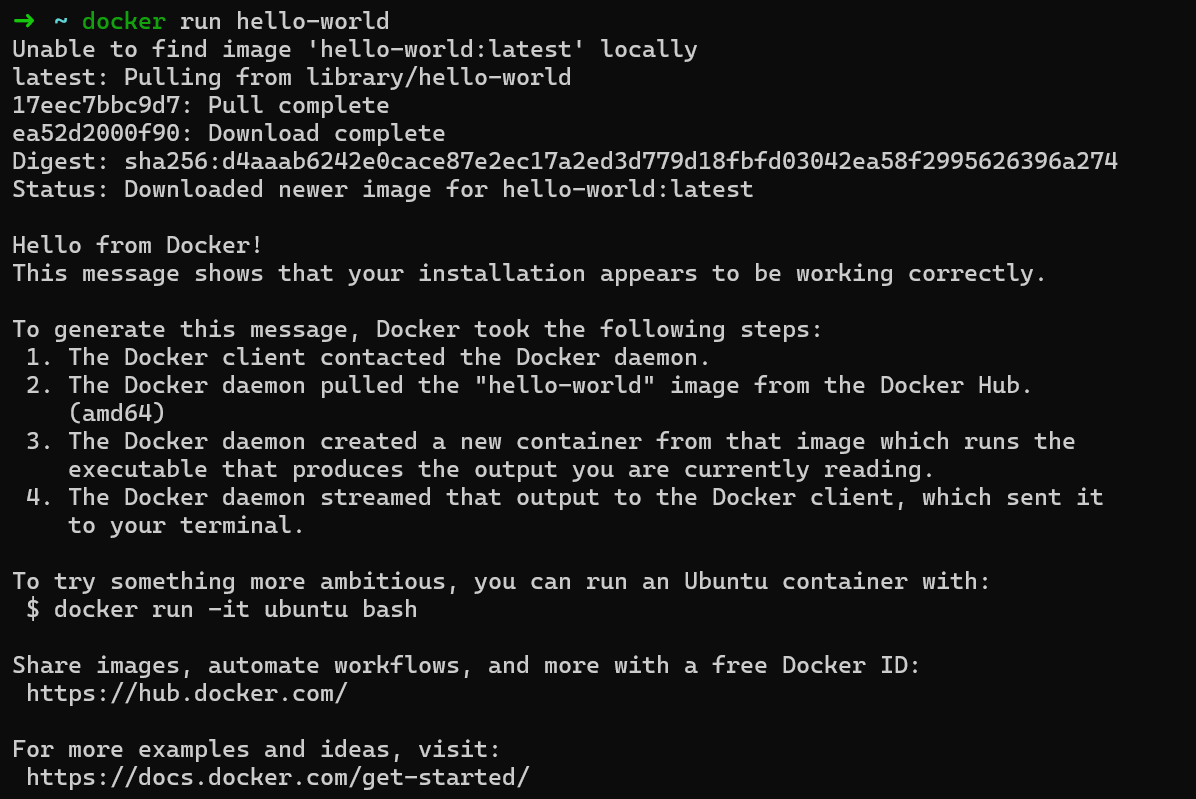Click the 'Share images, automate workflows' line
Image resolution: width=1196 pixels, height=799 pixels.
(x=466, y=665)
